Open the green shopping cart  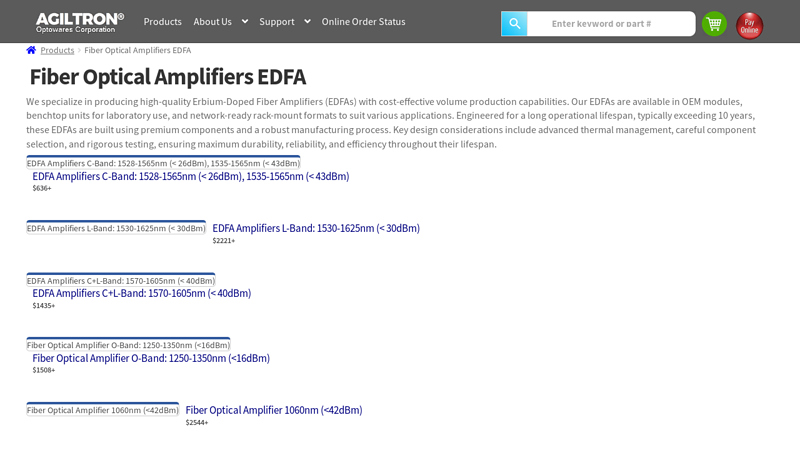click(714, 23)
